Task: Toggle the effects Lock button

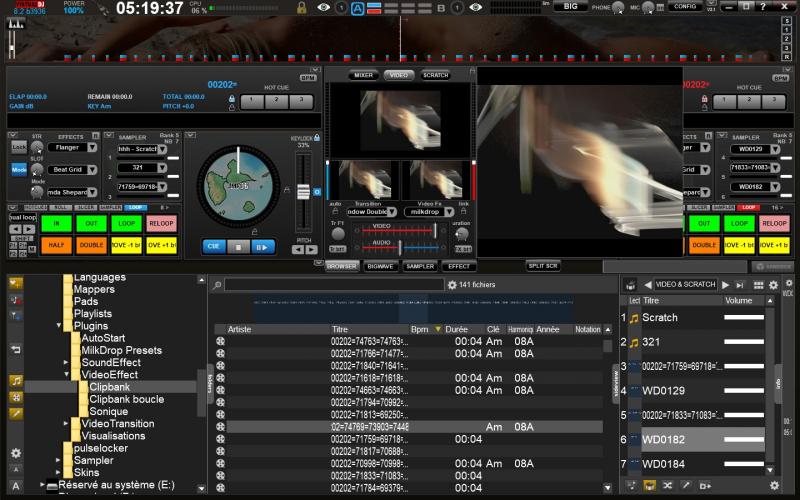Action: pos(19,147)
